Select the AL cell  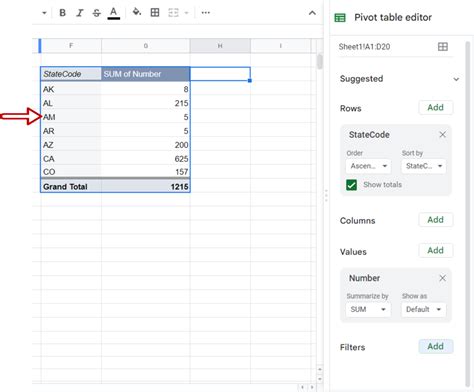[x=71, y=103]
